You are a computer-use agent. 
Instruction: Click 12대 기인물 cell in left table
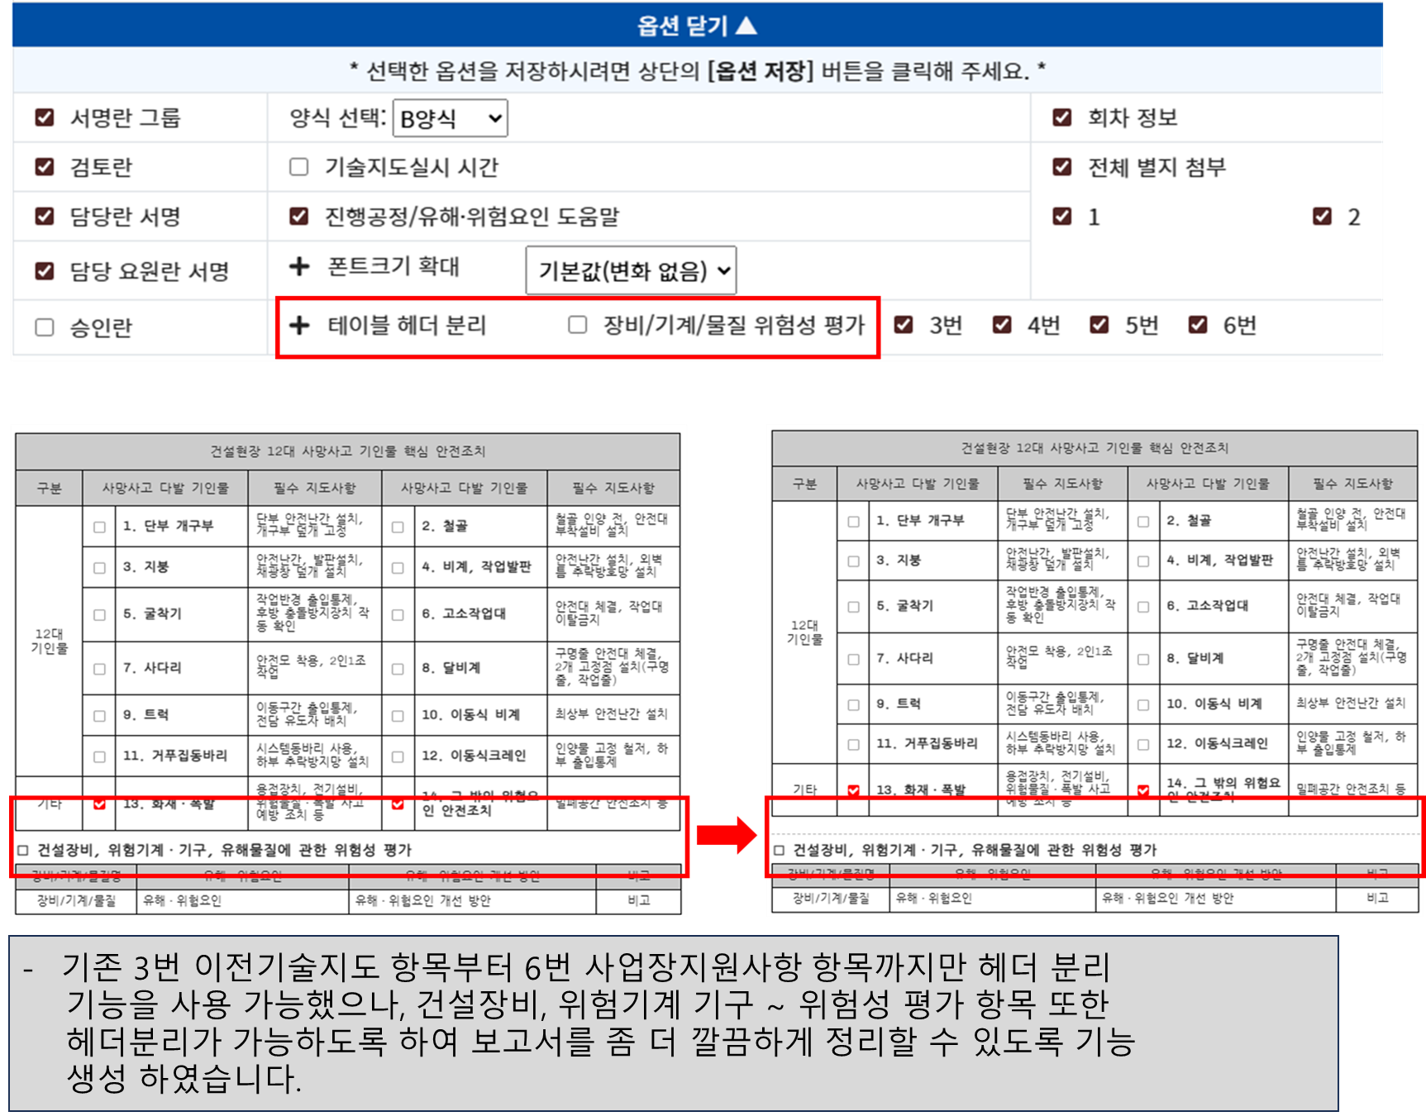(49, 641)
